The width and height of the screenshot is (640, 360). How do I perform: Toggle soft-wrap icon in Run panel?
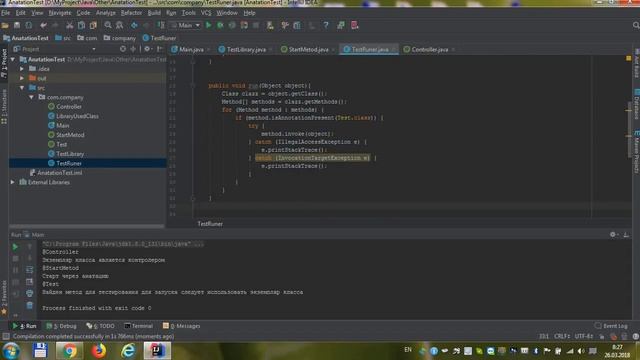(x=29, y=270)
